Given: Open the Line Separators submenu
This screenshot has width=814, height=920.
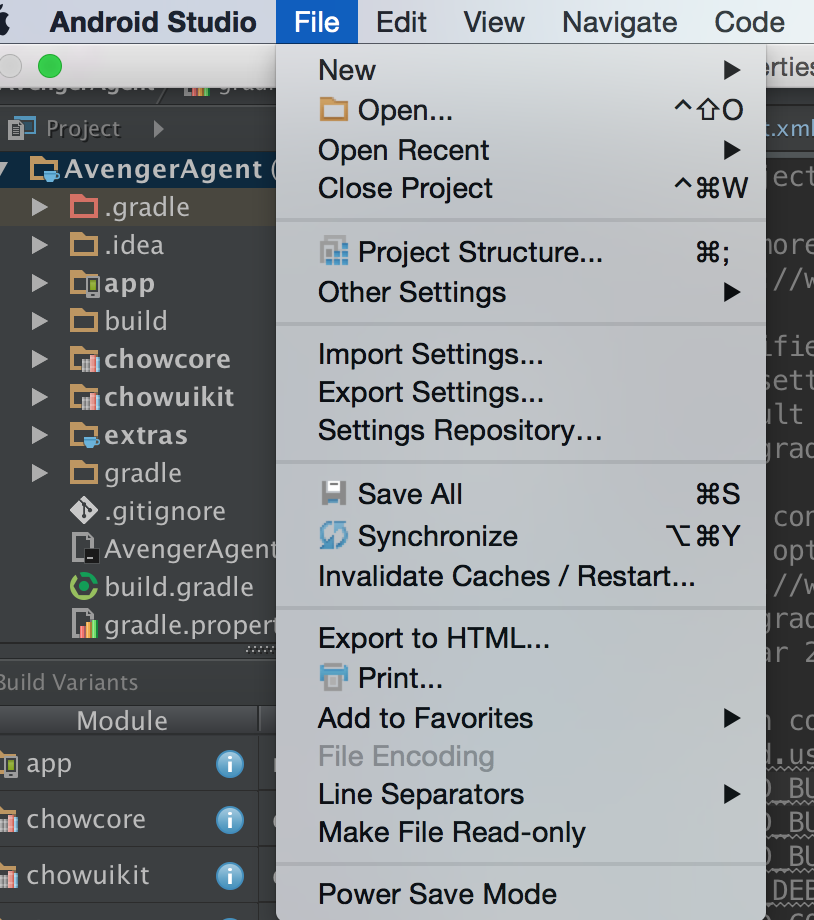Looking at the screenshot, I should 521,794.
